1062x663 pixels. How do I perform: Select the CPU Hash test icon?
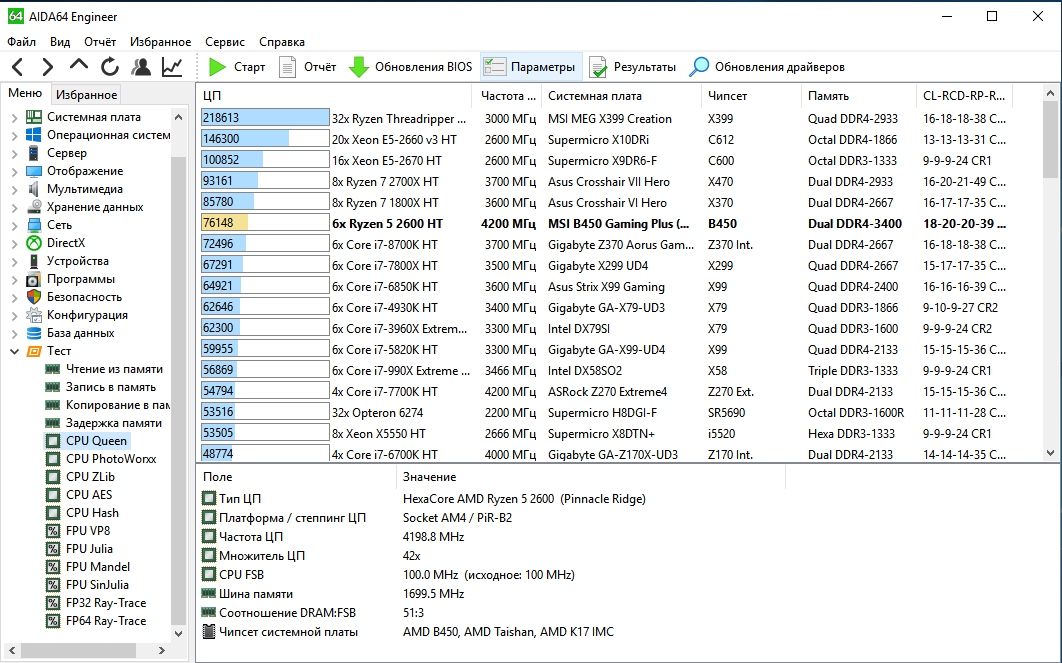(53, 513)
